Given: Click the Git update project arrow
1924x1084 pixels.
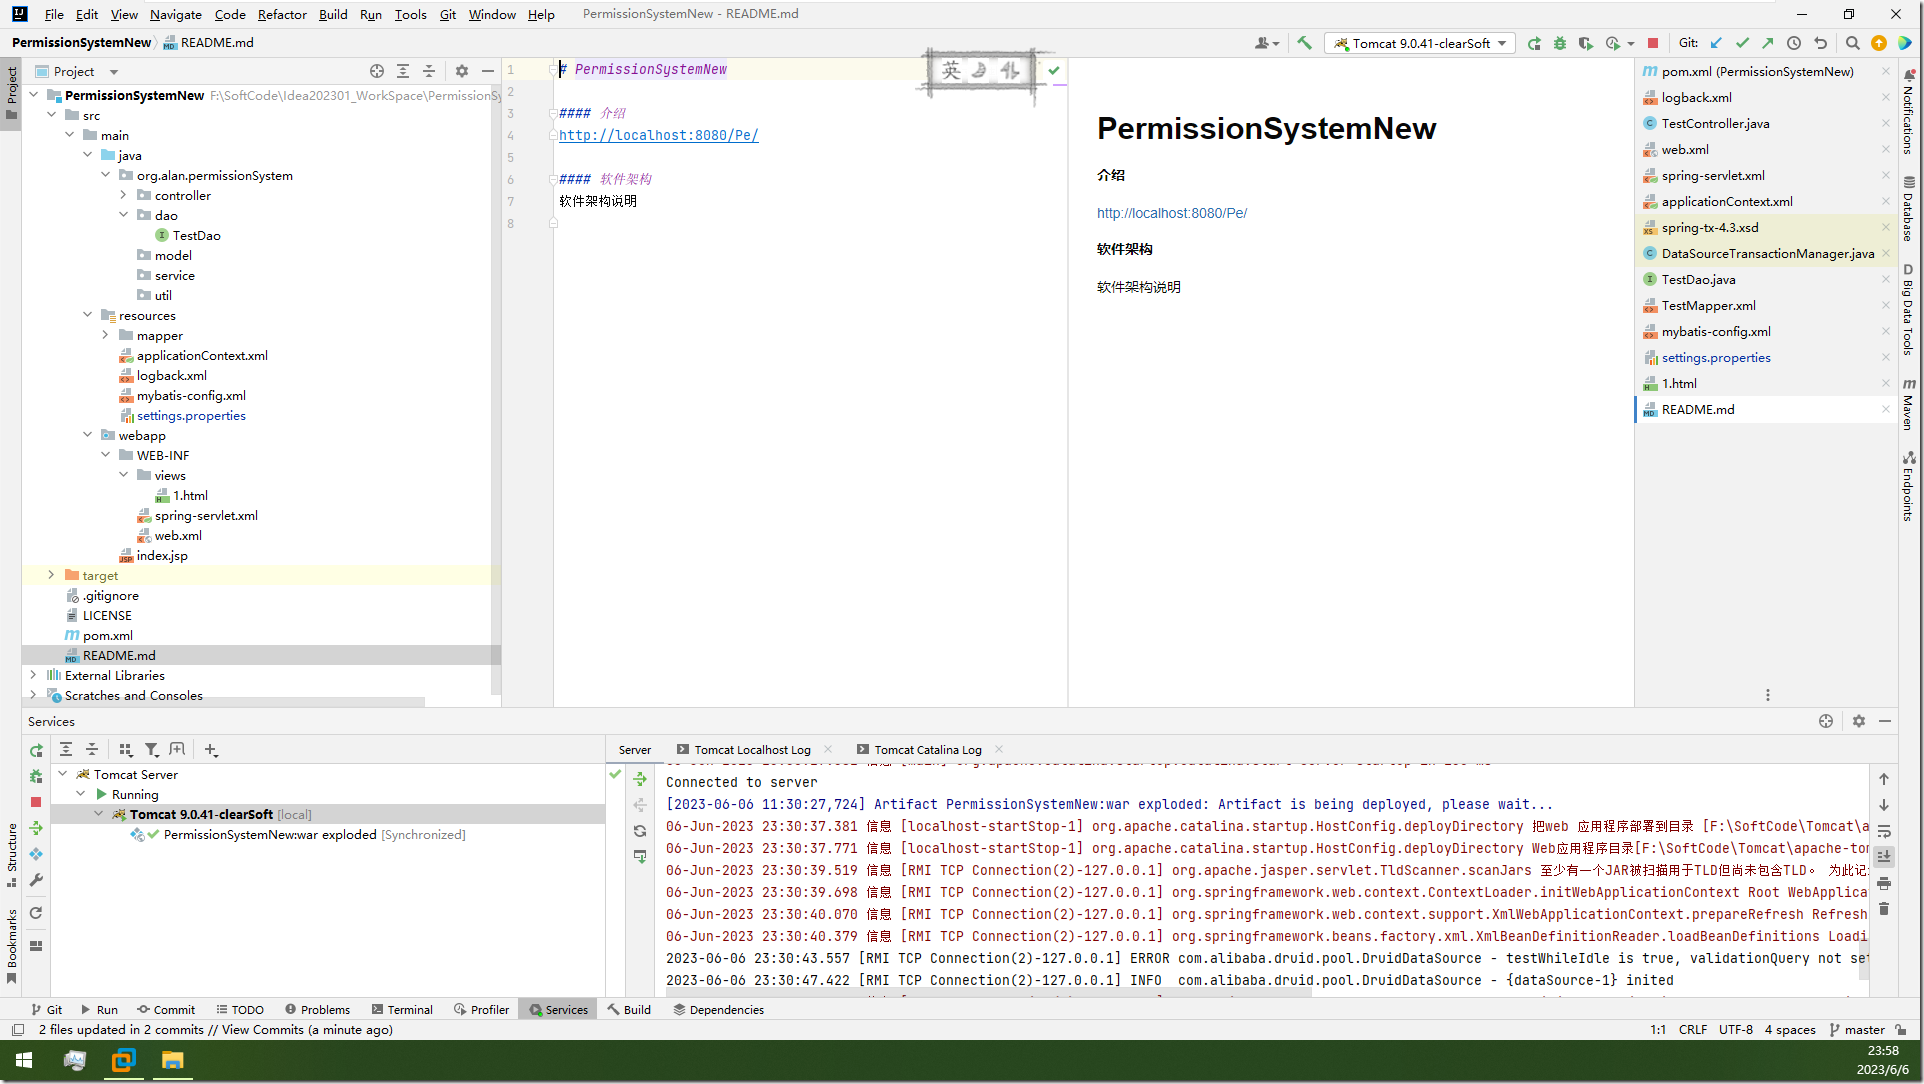Looking at the screenshot, I should (x=1716, y=43).
